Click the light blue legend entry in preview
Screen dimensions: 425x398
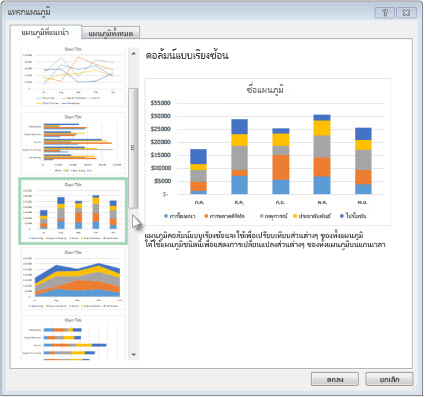click(180, 216)
